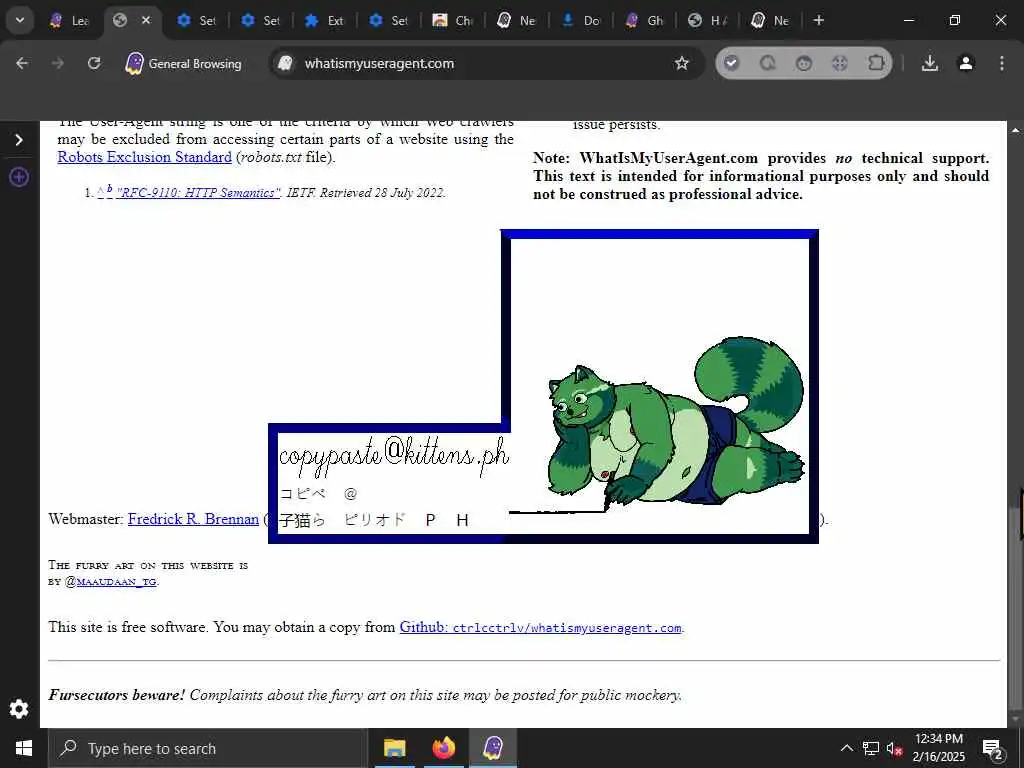
Task: Close the active whatismyuseragent tab
Action: pos(146,20)
